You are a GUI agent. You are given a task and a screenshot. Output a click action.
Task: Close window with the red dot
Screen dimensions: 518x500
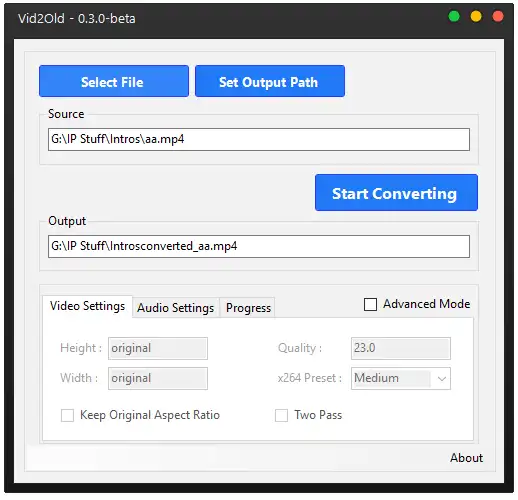pyautogui.click(x=498, y=16)
